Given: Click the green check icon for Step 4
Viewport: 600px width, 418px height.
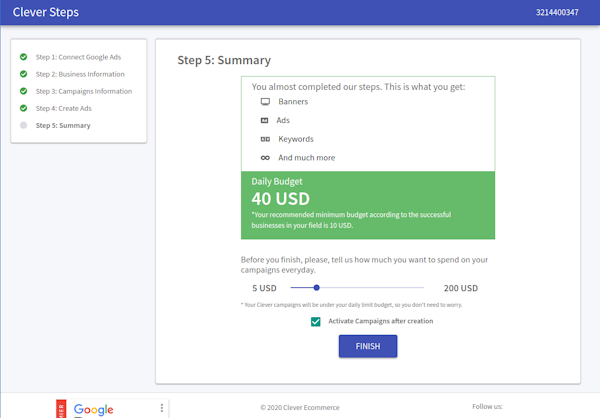Looking at the screenshot, I should [23, 108].
